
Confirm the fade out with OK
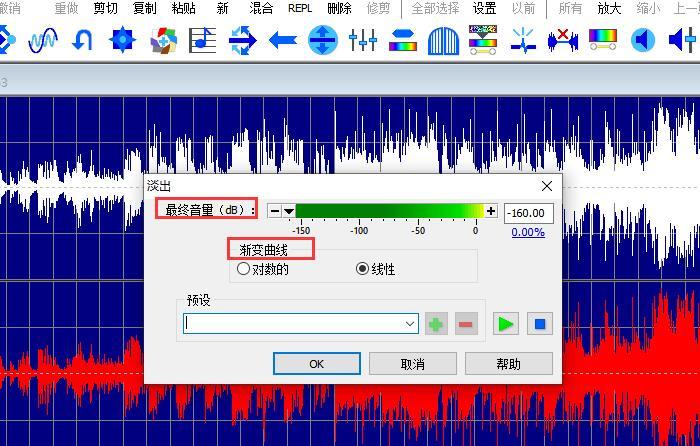click(x=317, y=364)
